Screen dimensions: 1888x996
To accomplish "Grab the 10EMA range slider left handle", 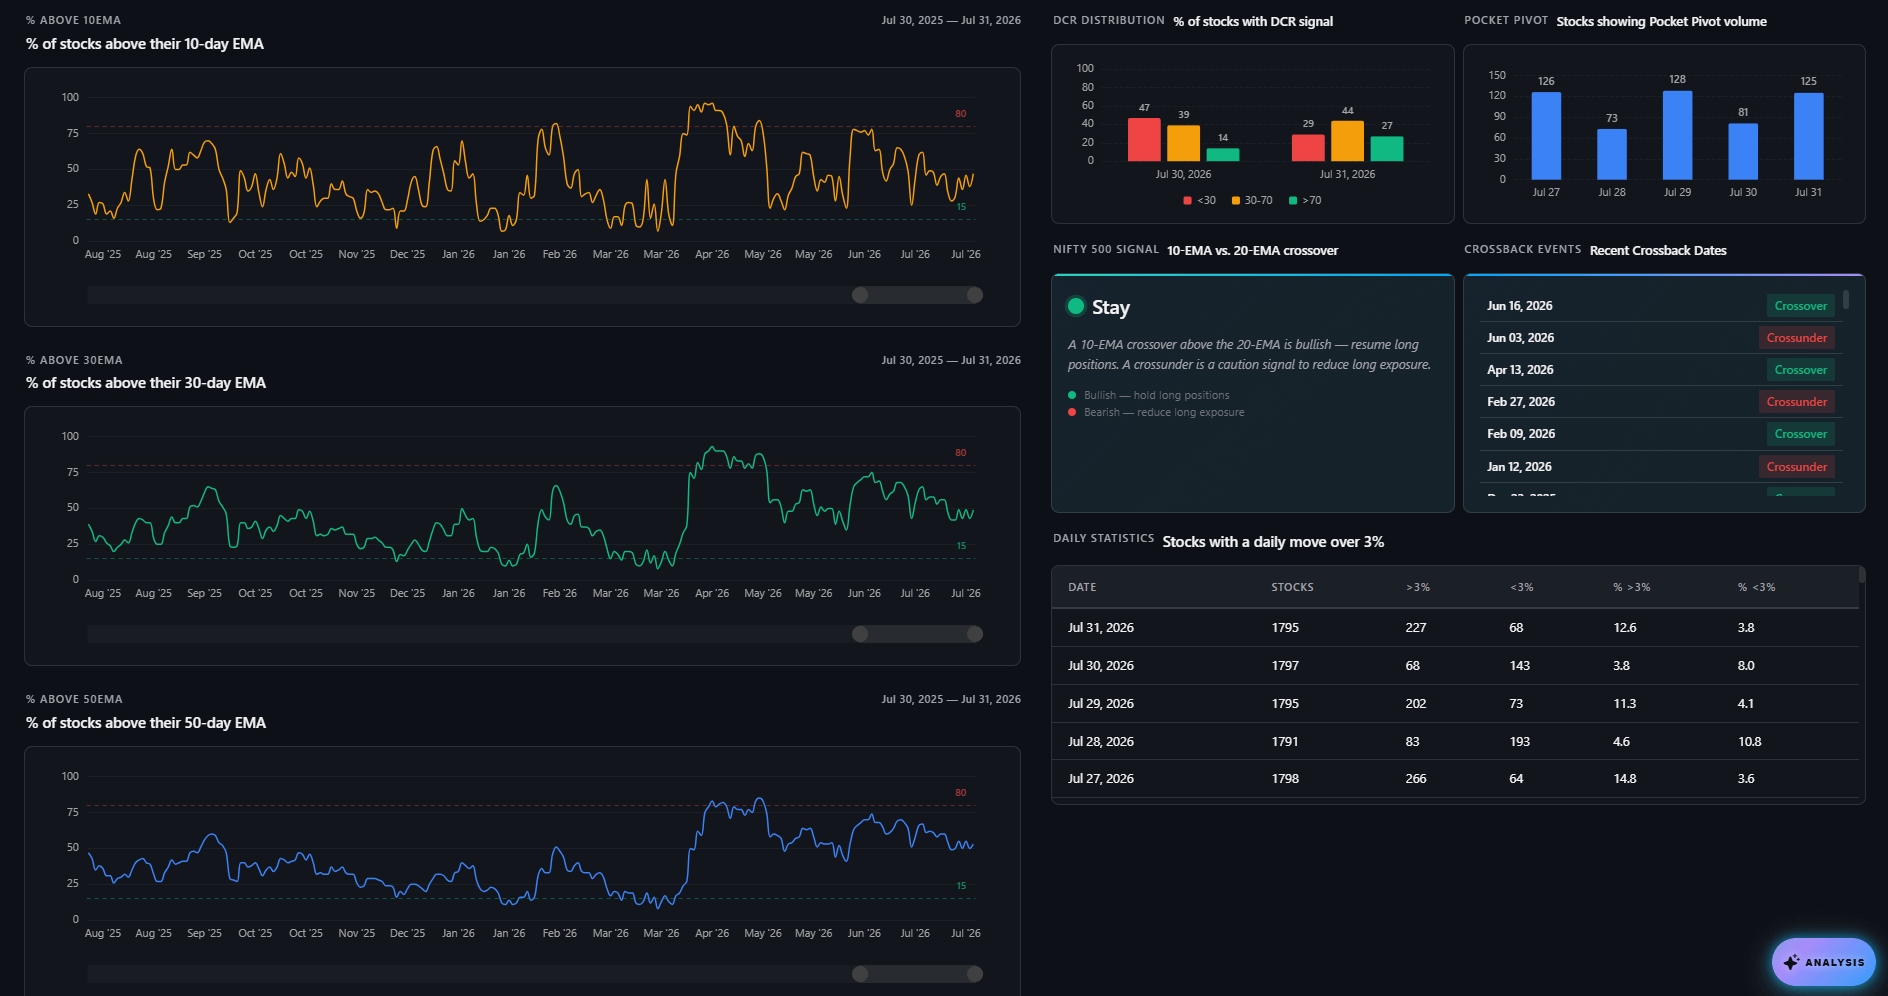I will (860, 295).
